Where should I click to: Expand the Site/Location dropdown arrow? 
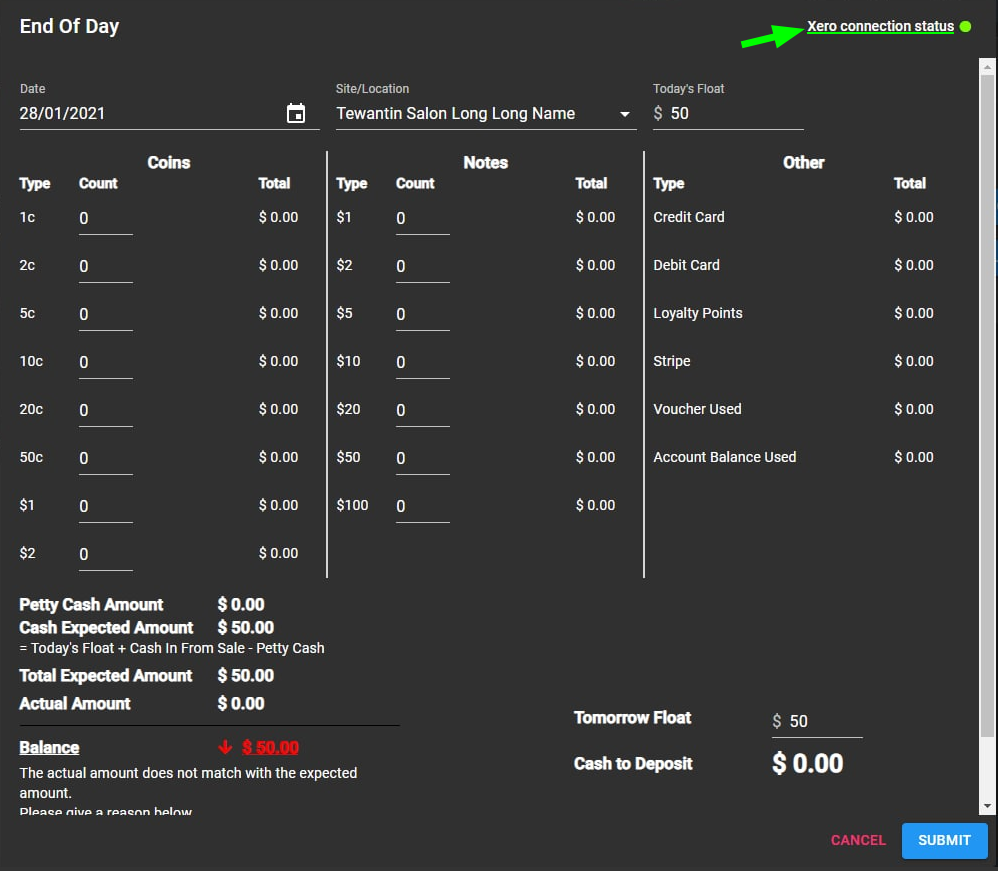(626, 114)
